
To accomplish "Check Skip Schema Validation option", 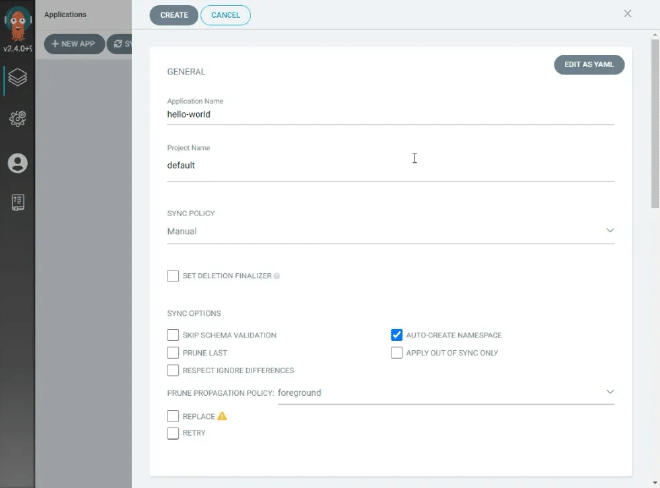I will click(x=173, y=335).
